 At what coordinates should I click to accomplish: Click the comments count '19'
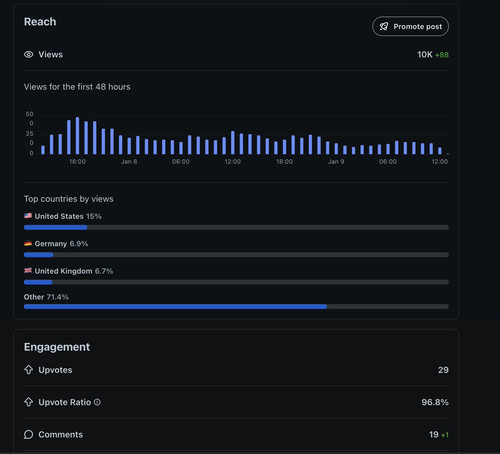[434, 434]
